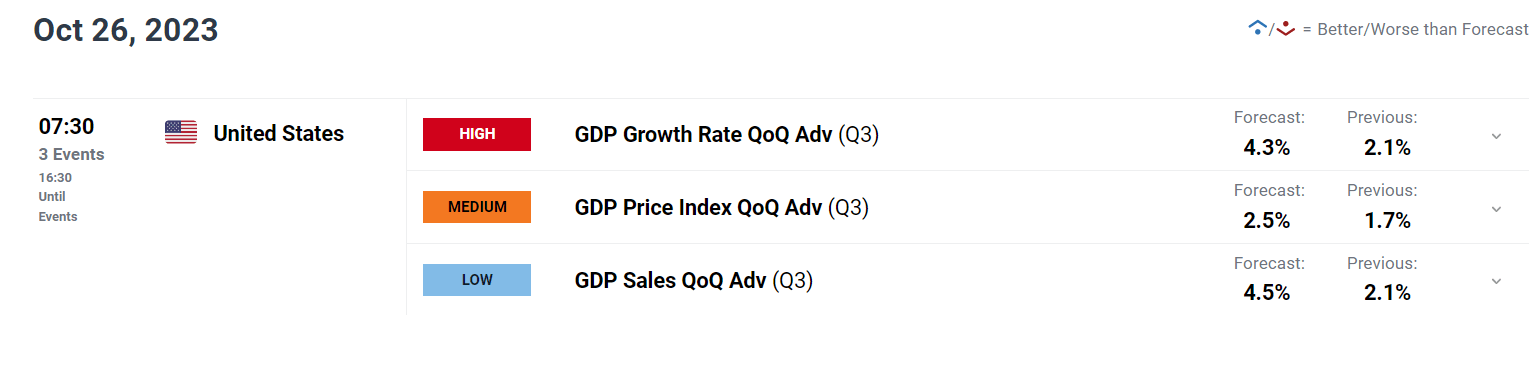Image resolution: width=1537 pixels, height=365 pixels.
Task: Click the United States country label
Action: (x=279, y=133)
